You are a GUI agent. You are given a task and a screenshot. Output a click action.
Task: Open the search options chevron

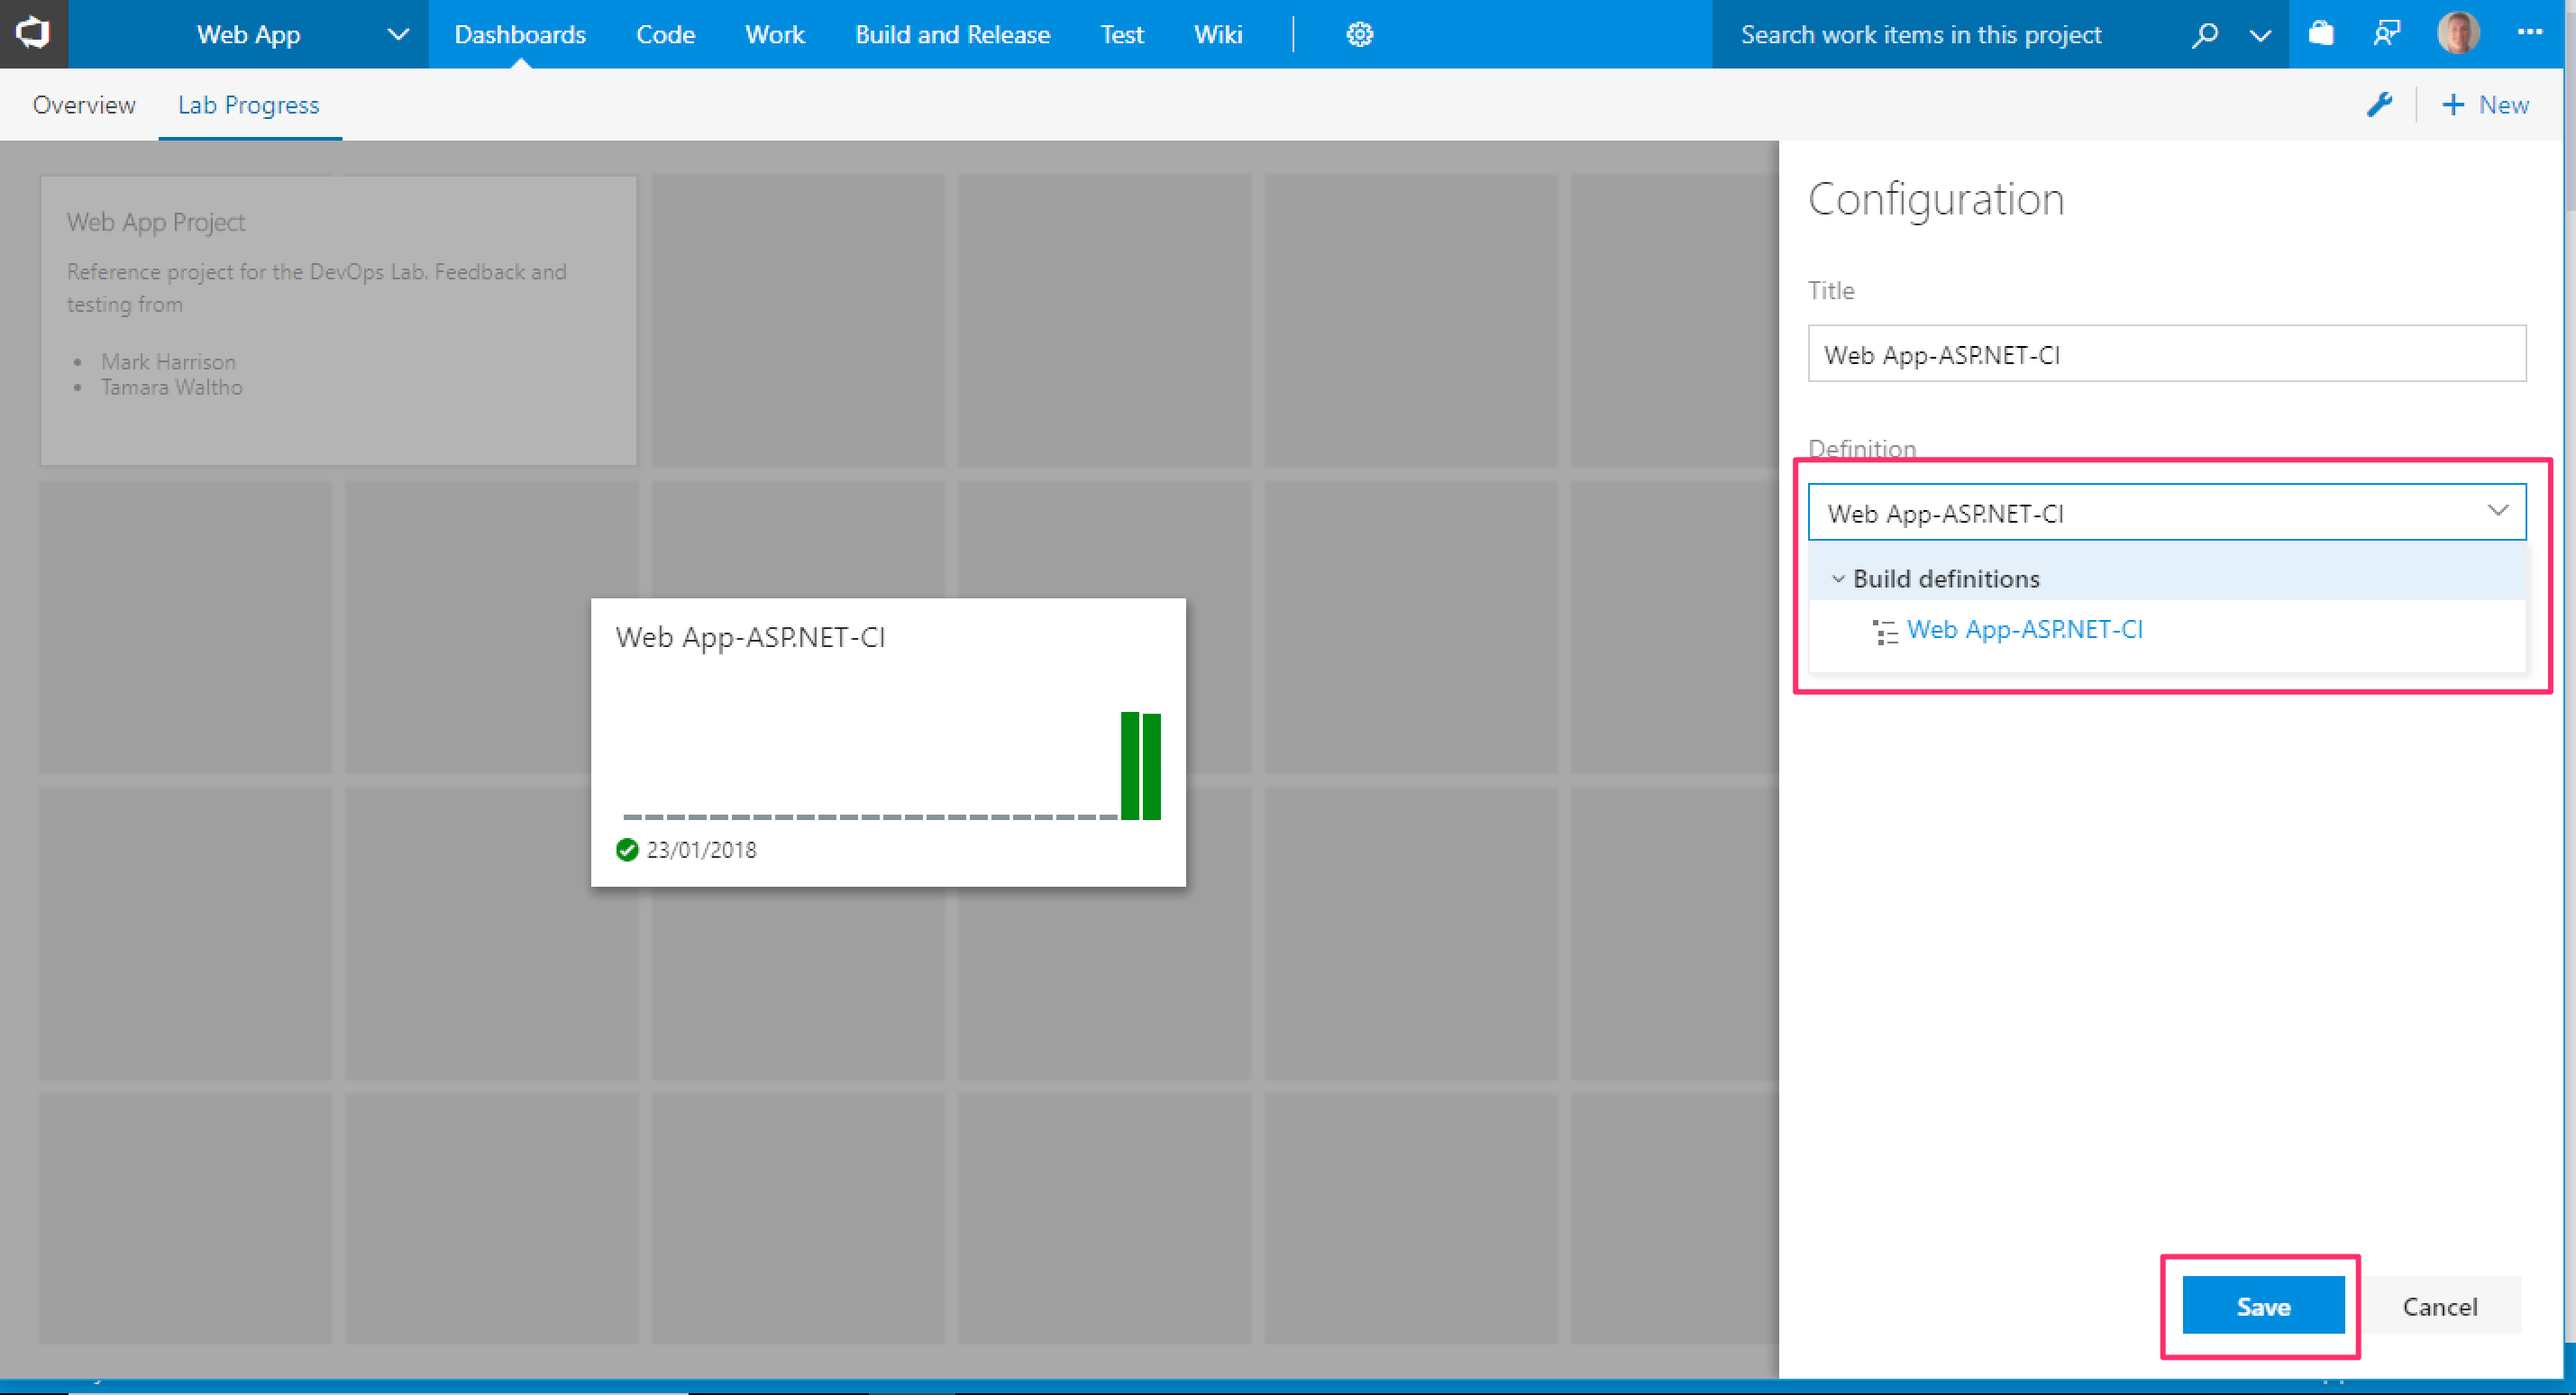[2260, 35]
